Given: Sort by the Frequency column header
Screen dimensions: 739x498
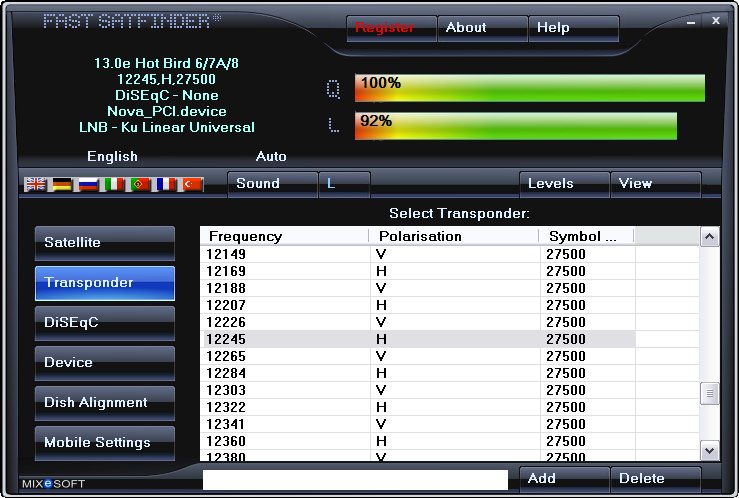Looking at the screenshot, I should (284, 236).
